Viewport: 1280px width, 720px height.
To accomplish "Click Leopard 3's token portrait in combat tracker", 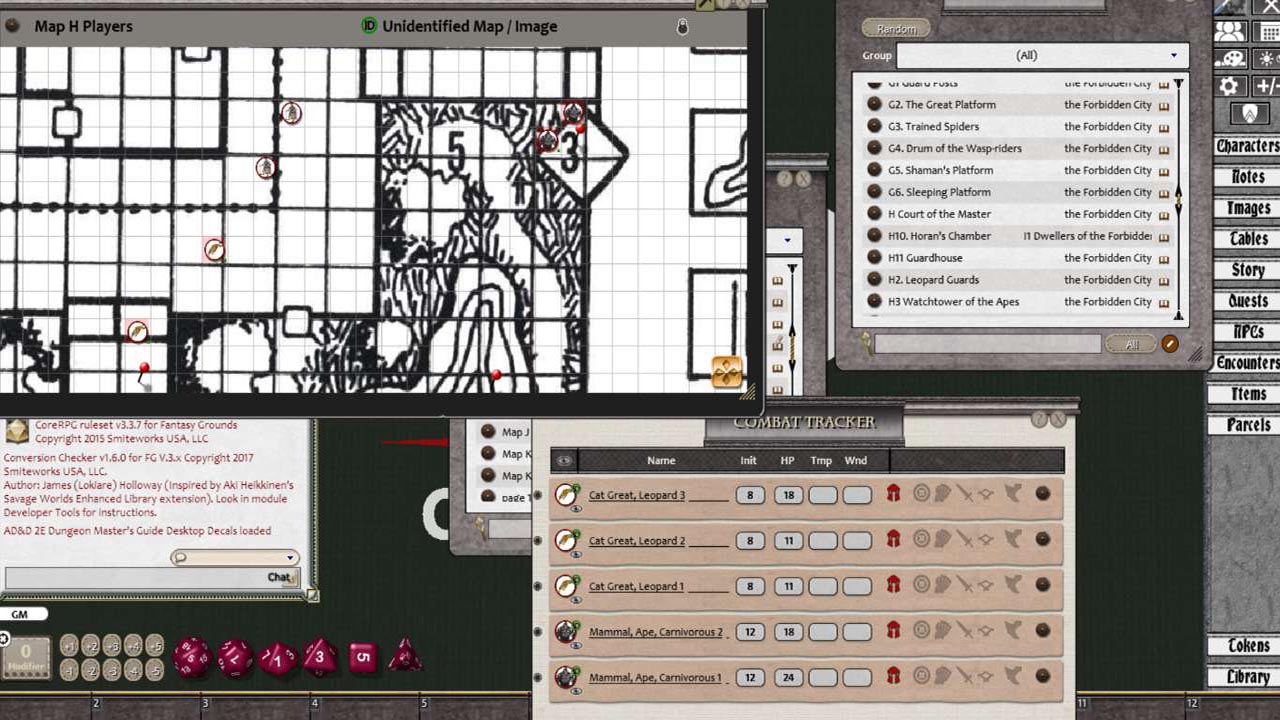I will click(x=566, y=494).
